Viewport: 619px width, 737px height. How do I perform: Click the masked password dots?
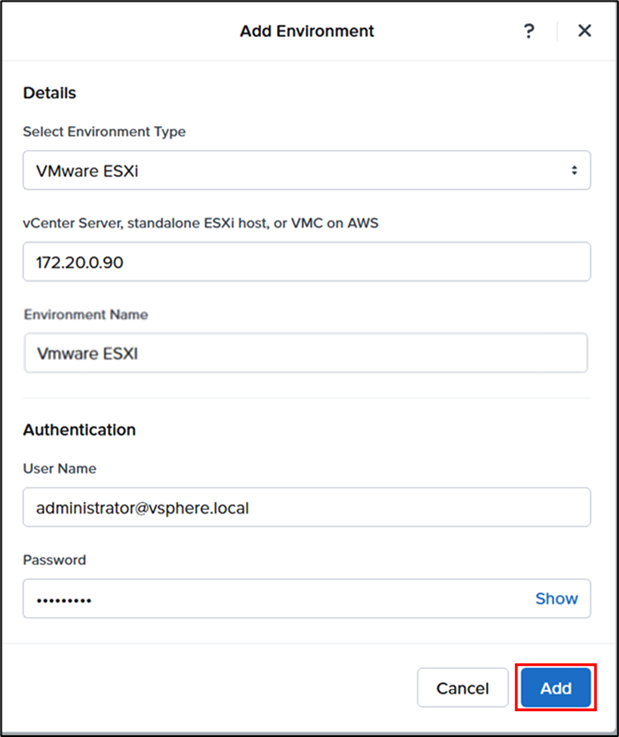(63, 600)
